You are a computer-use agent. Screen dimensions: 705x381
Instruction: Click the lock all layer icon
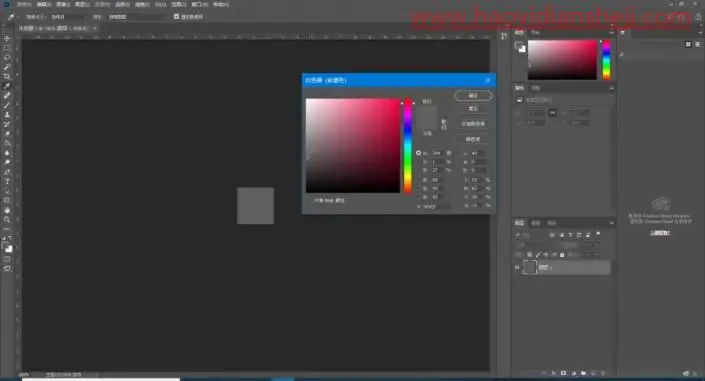562,255
